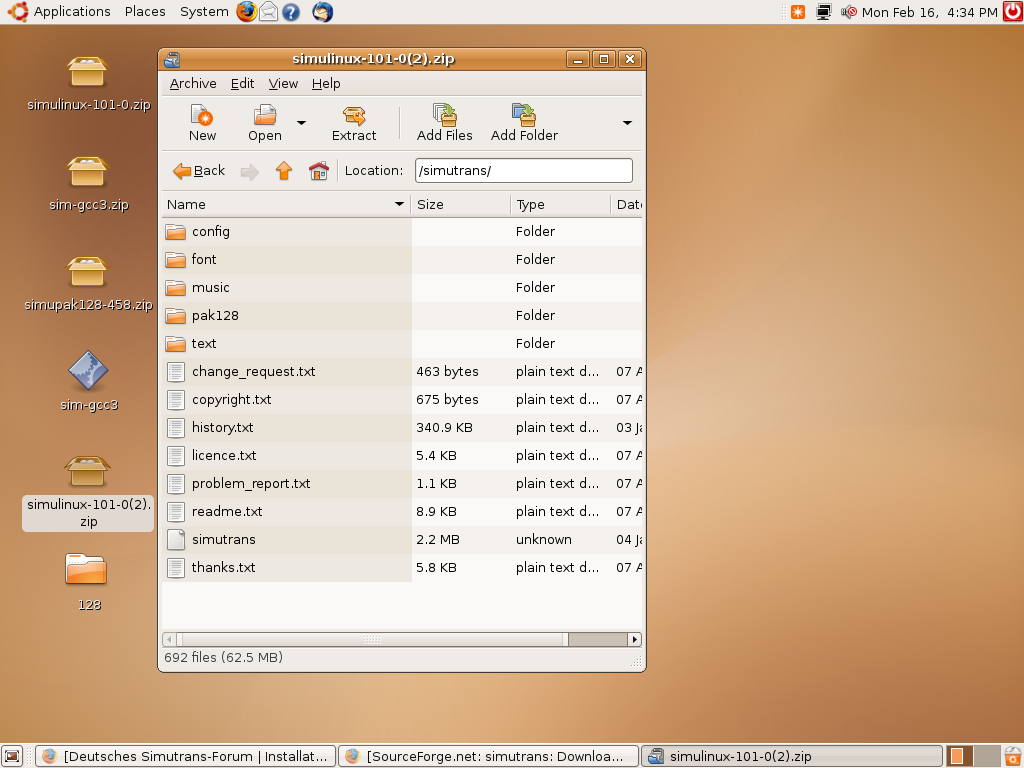Expand the Open button dropdown arrow
This screenshot has height=768, width=1024.
click(301, 123)
